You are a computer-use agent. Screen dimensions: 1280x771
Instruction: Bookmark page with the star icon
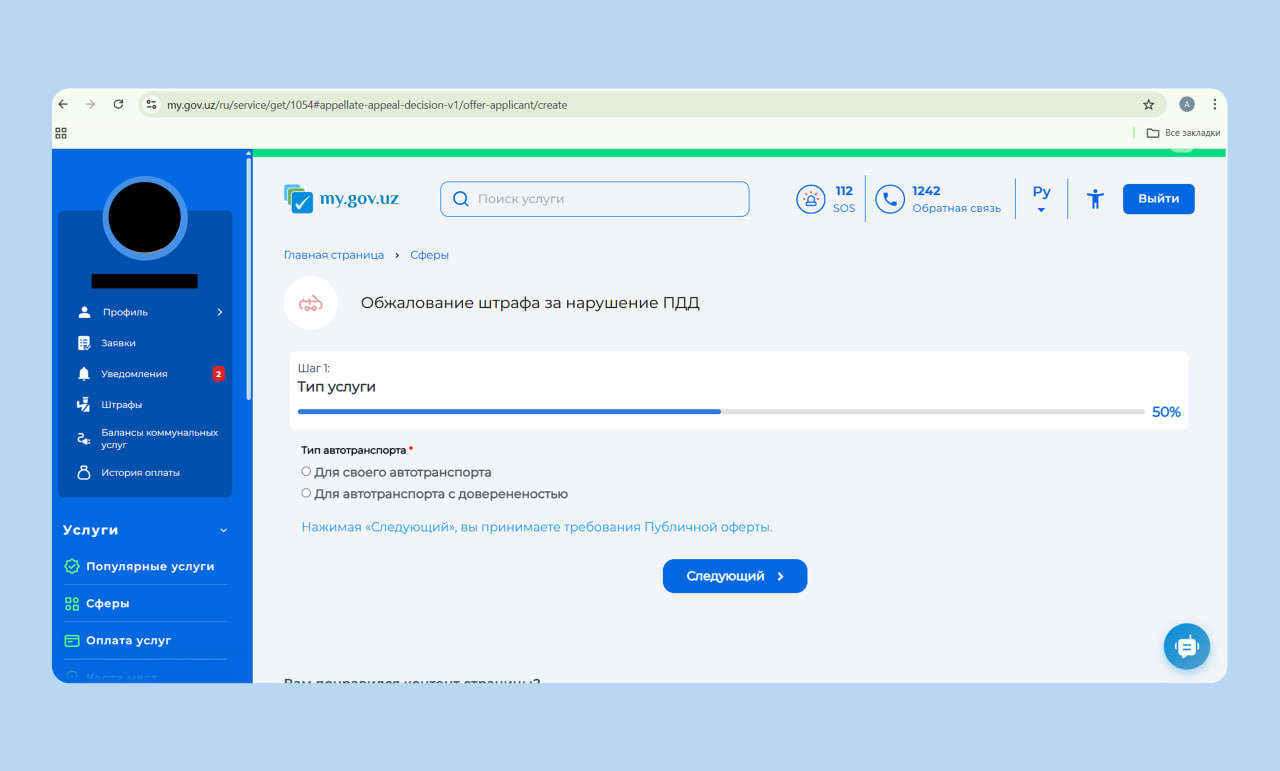1148,105
